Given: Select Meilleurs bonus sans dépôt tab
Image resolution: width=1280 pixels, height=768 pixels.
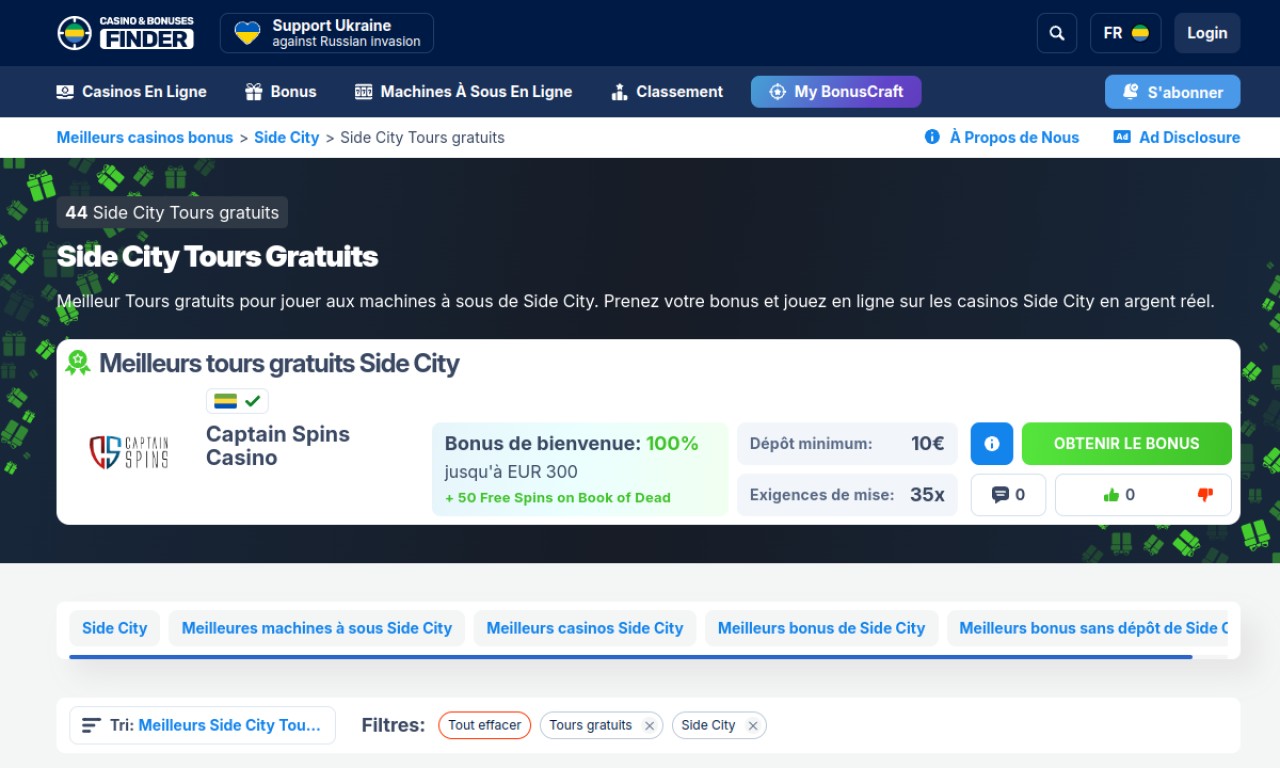Looking at the screenshot, I should pyautogui.click(x=1088, y=628).
